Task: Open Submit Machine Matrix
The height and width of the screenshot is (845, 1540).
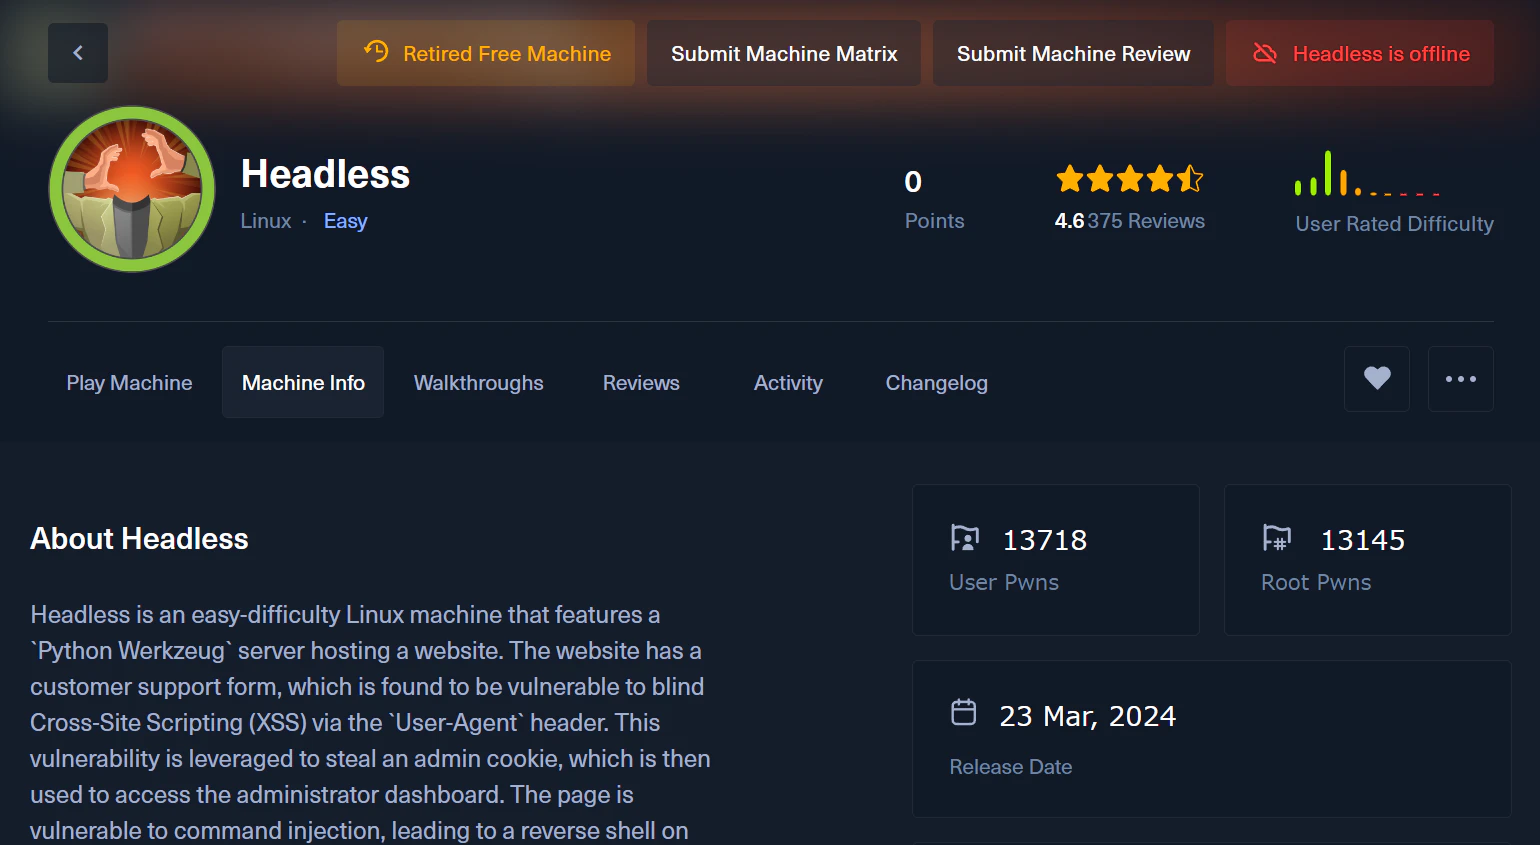Action: [784, 53]
